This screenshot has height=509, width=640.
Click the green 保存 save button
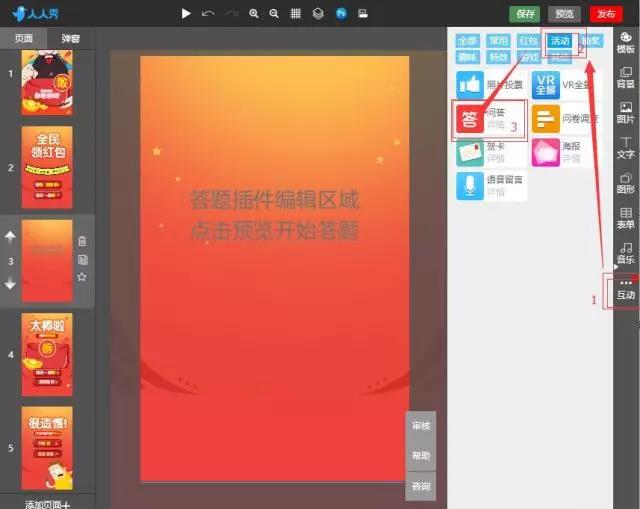click(525, 14)
